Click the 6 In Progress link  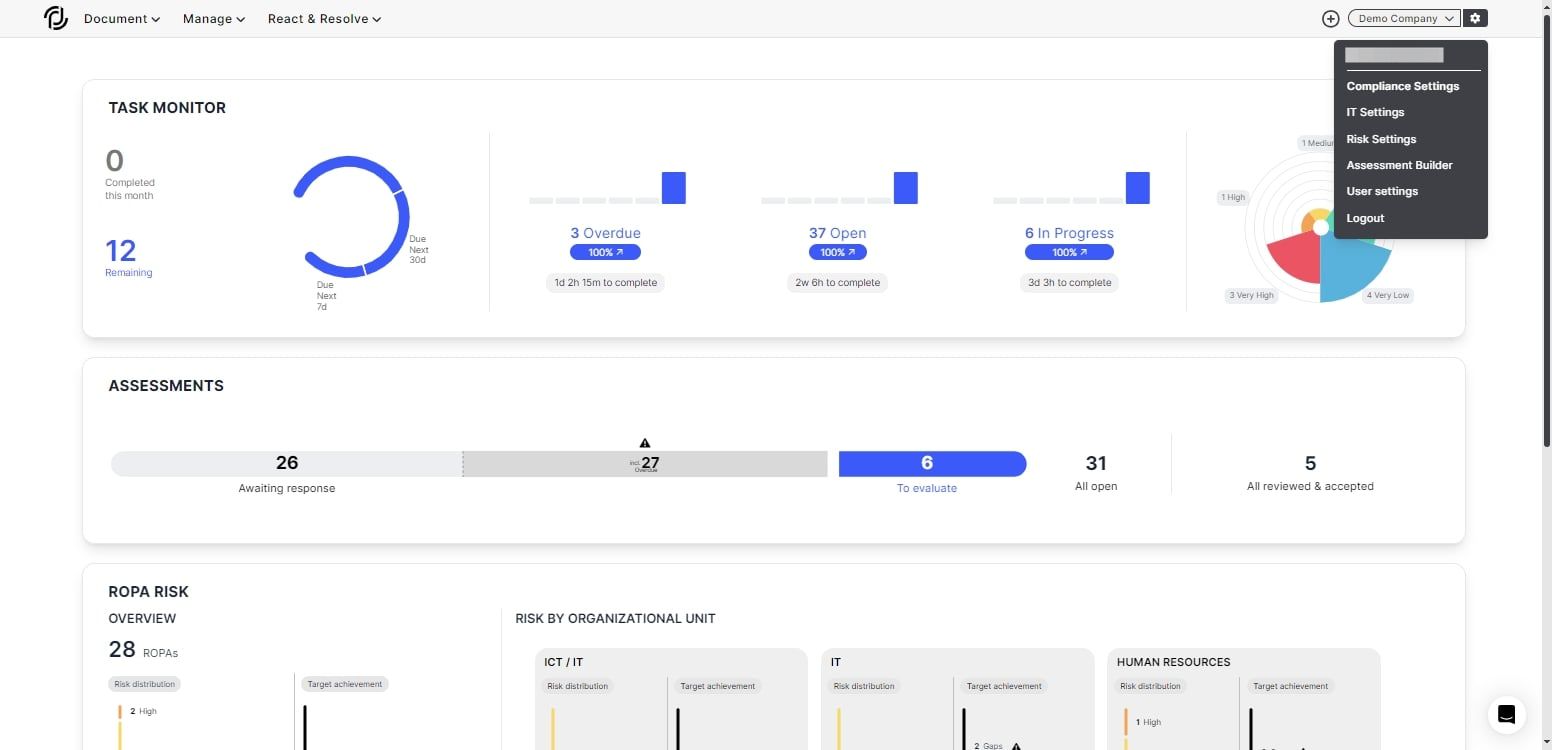click(1069, 233)
